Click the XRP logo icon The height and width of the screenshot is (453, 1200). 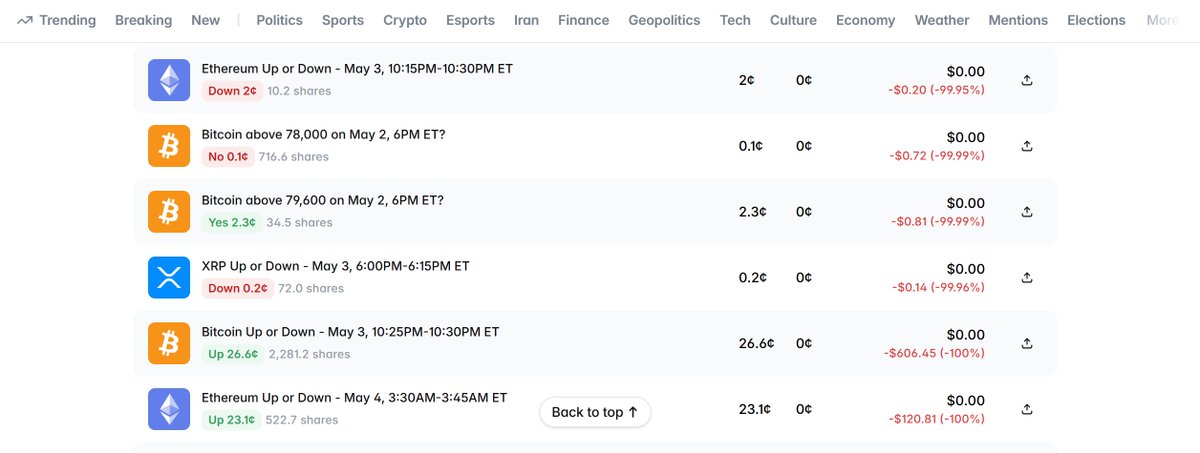point(168,277)
